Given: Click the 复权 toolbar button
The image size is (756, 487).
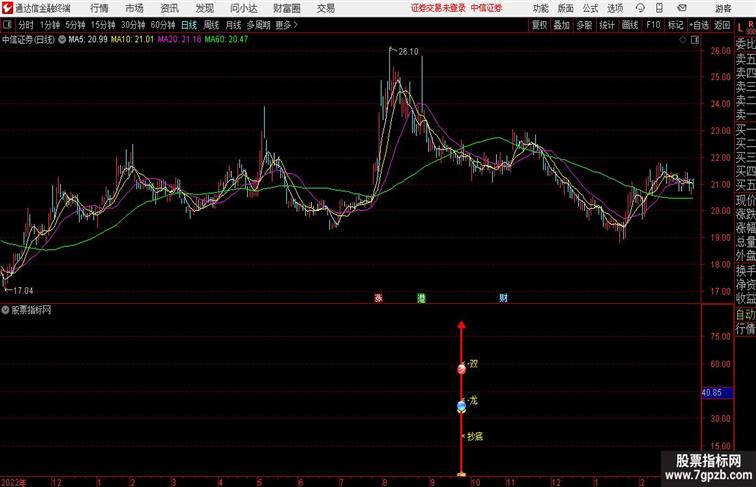Looking at the screenshot, I should tap(540, 25).
